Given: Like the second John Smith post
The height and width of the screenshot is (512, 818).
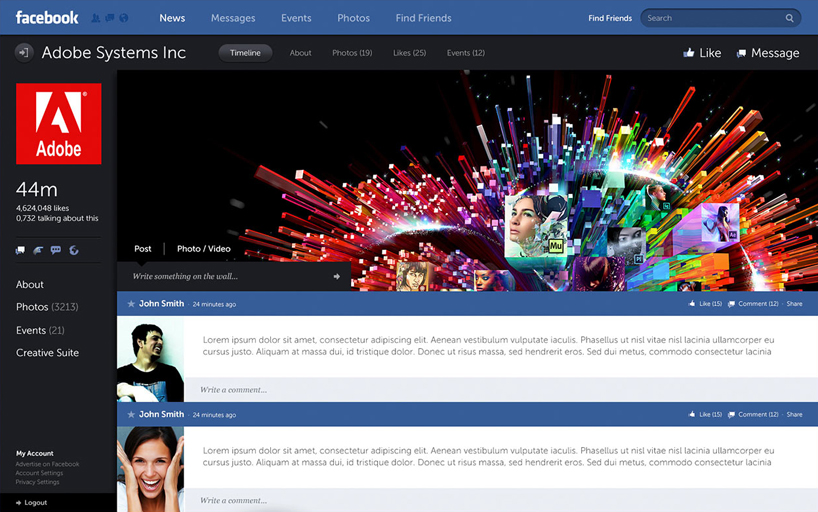Looking at the screenshot, I should click(705, 414).
